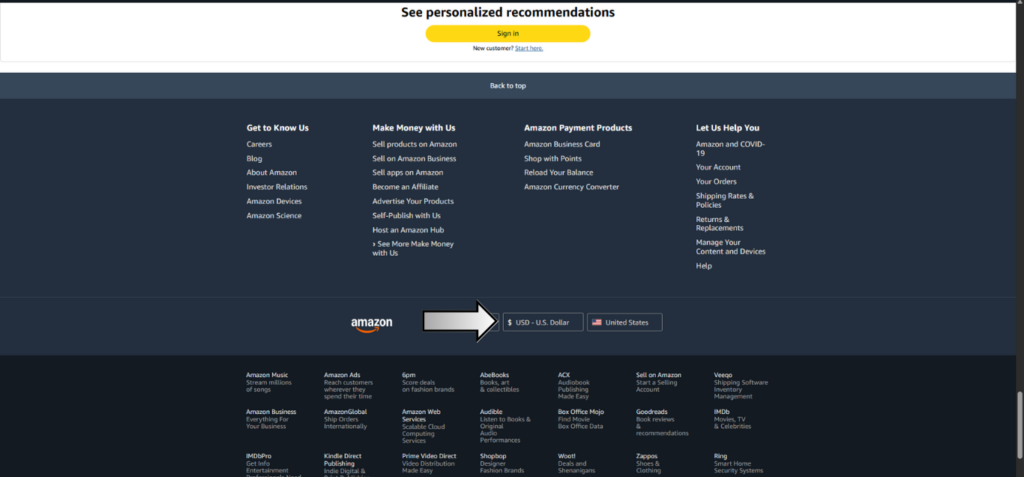Open Returns & Replacements link

coord(720,223)
